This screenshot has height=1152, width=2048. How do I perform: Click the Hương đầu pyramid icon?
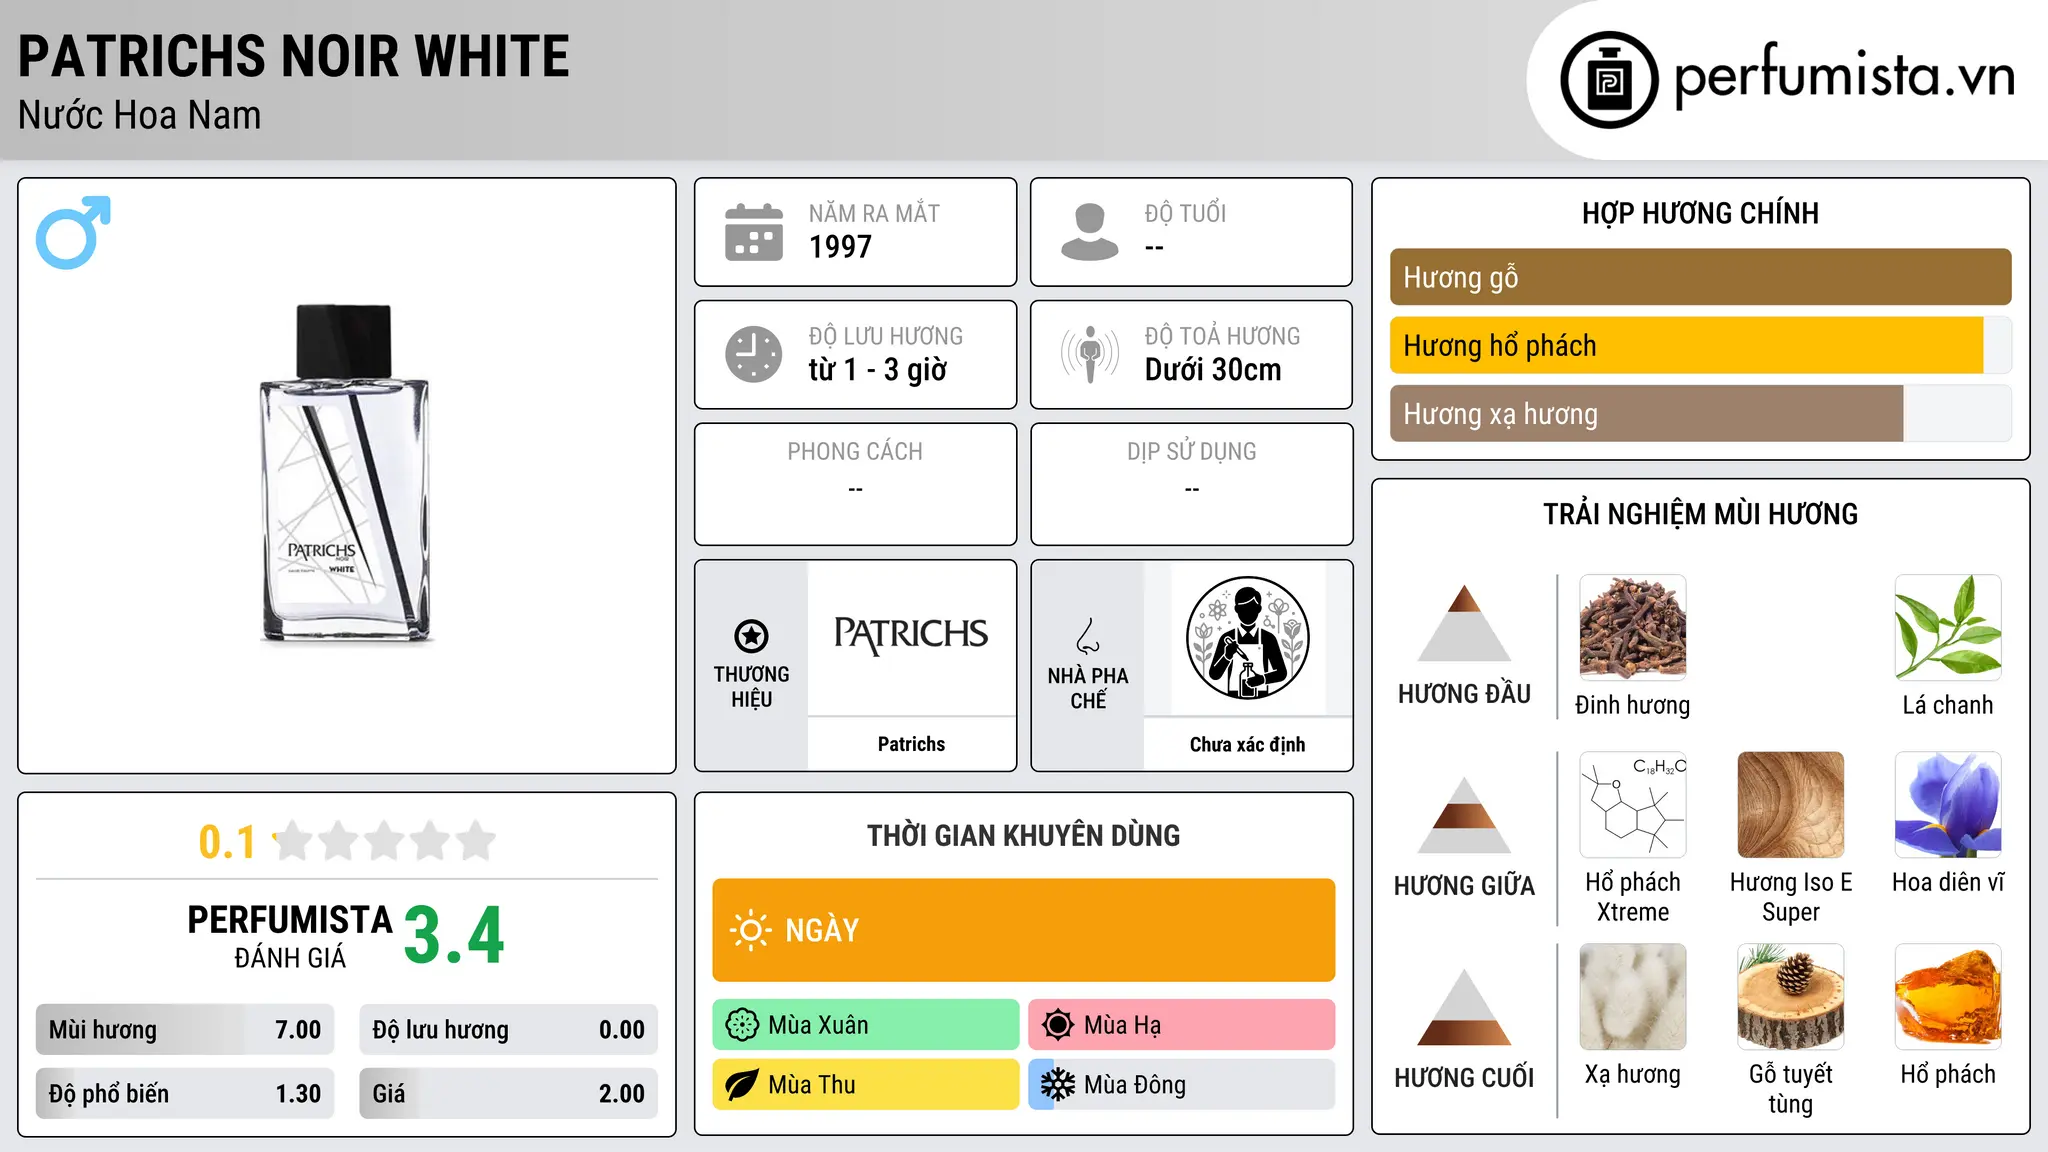pos(1464,623)
